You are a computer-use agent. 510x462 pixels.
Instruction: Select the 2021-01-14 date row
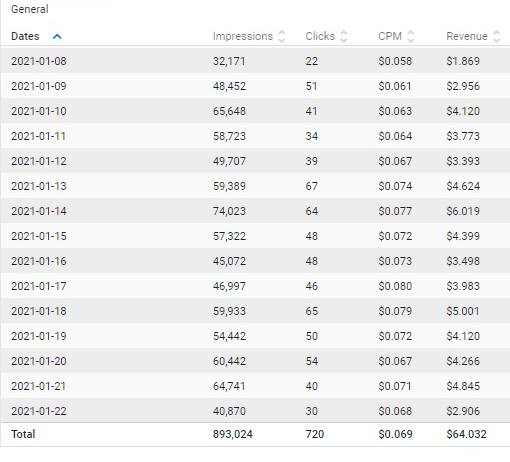pos(255,211)
